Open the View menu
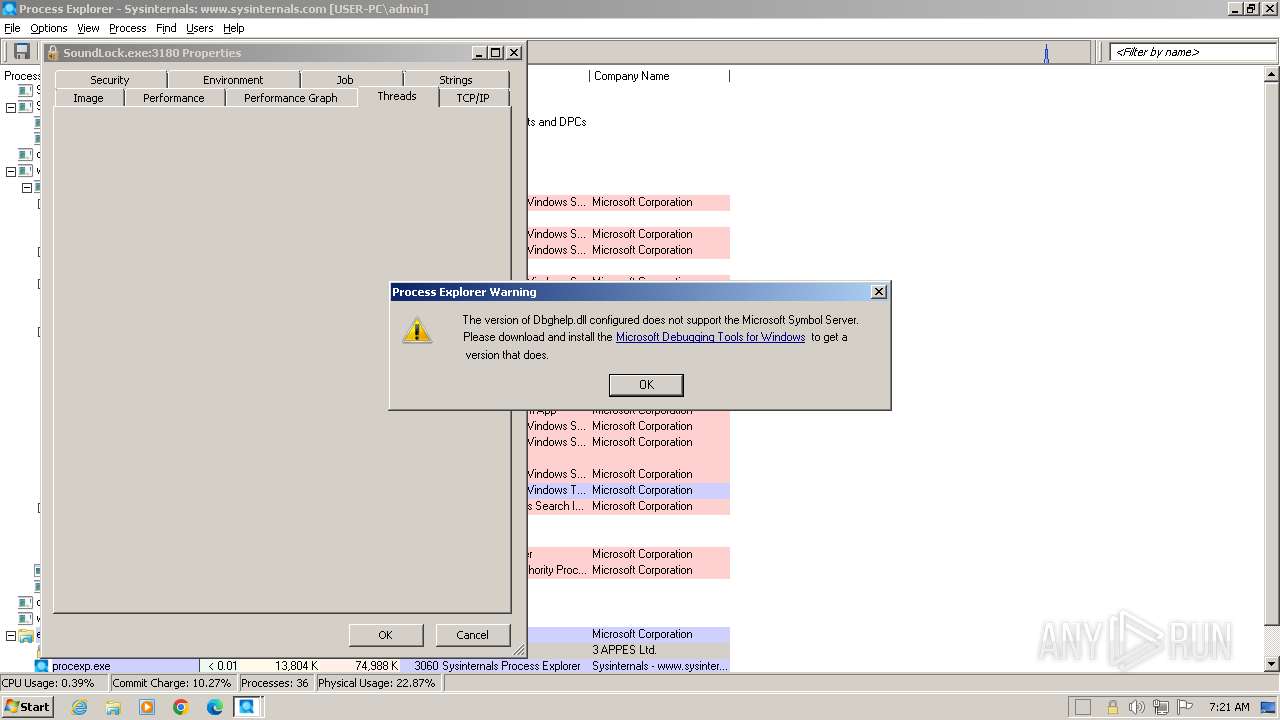Screen dimensions: 1280x720 coord(88,28)
